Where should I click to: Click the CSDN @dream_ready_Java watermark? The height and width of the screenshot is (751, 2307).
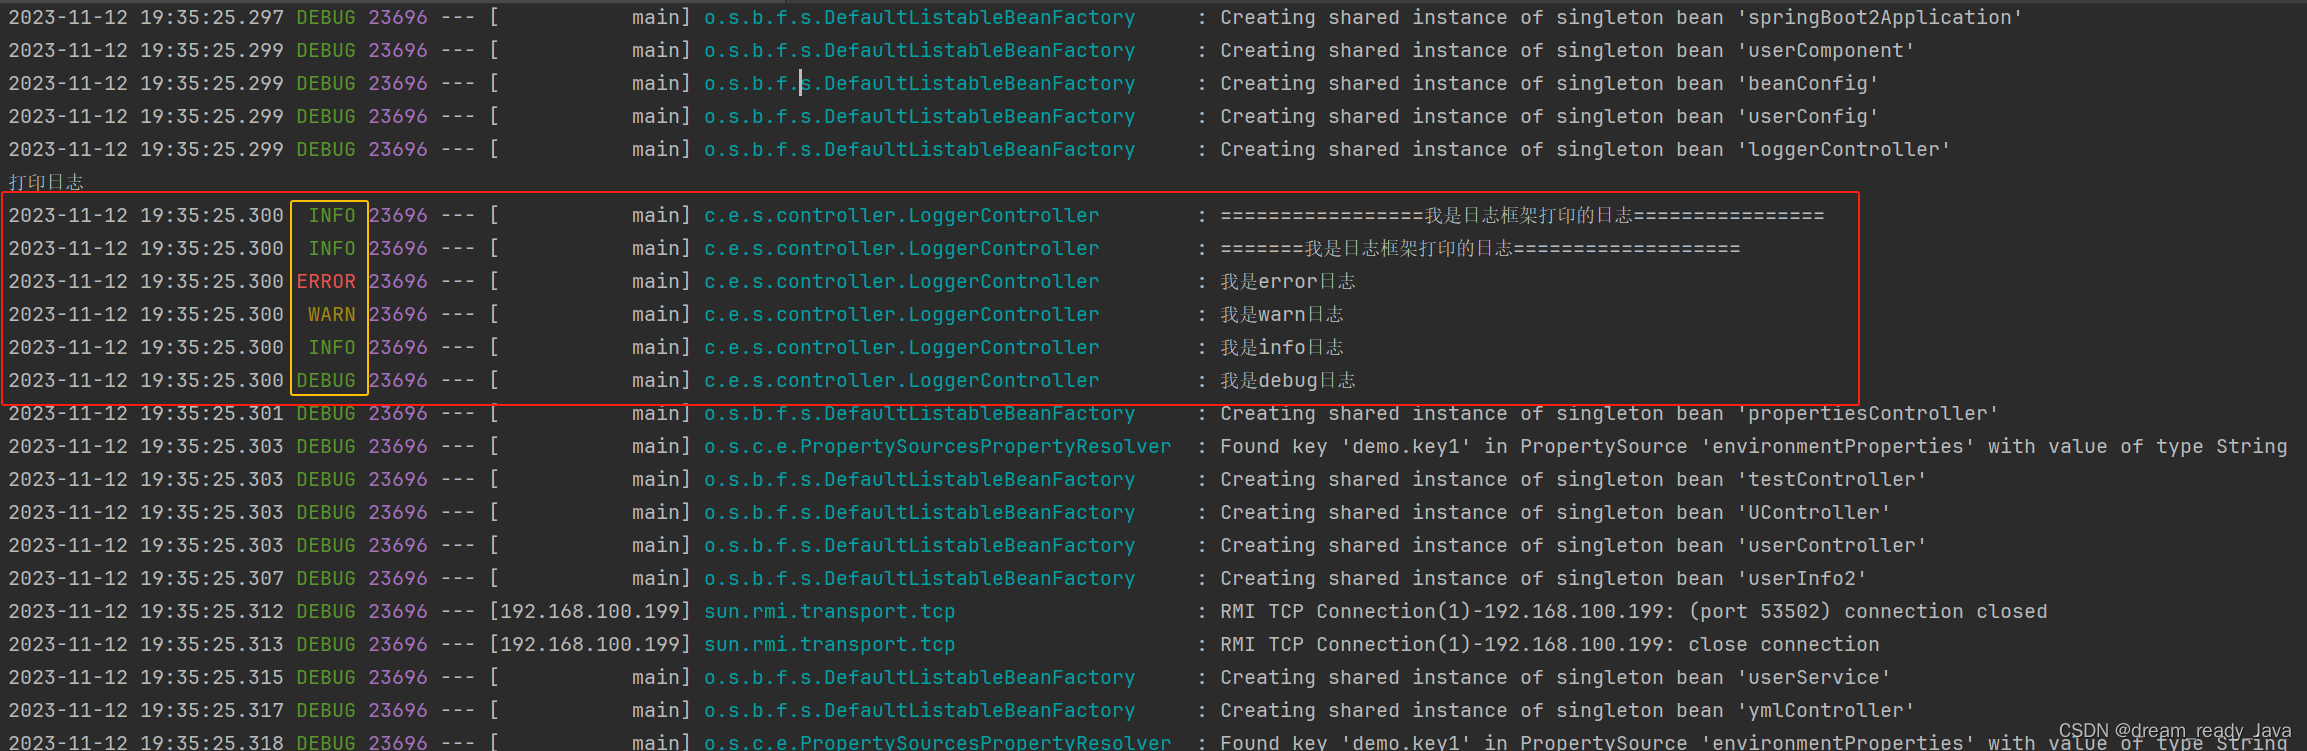click(x=2174, y=731)
